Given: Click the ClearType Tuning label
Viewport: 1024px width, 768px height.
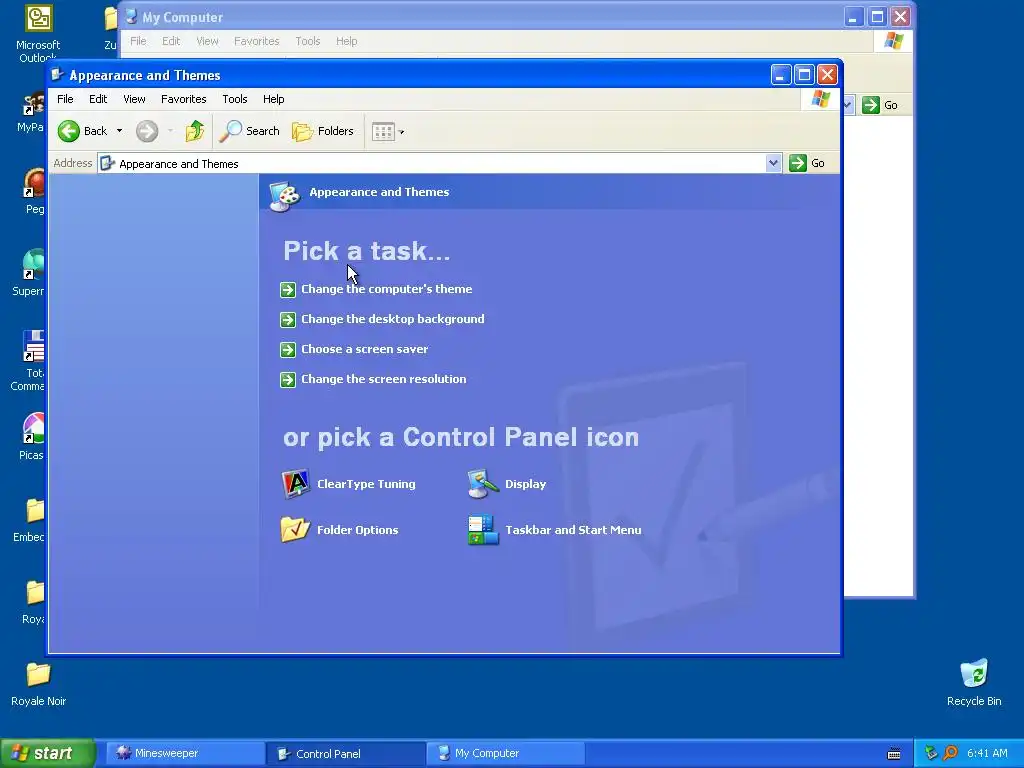Looking at the screenshot, I should click(x=366, y=484).
